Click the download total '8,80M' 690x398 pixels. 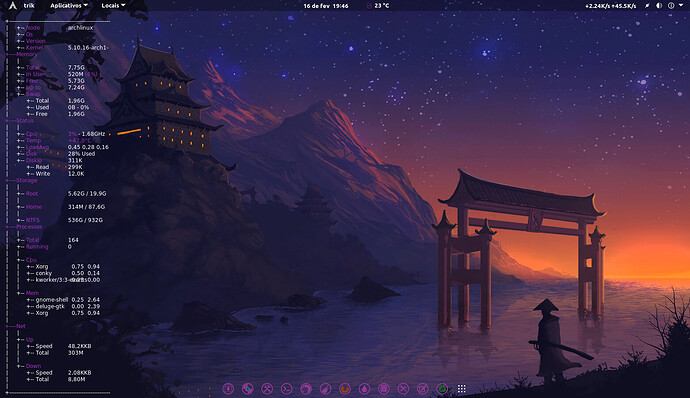coord(77,379)
